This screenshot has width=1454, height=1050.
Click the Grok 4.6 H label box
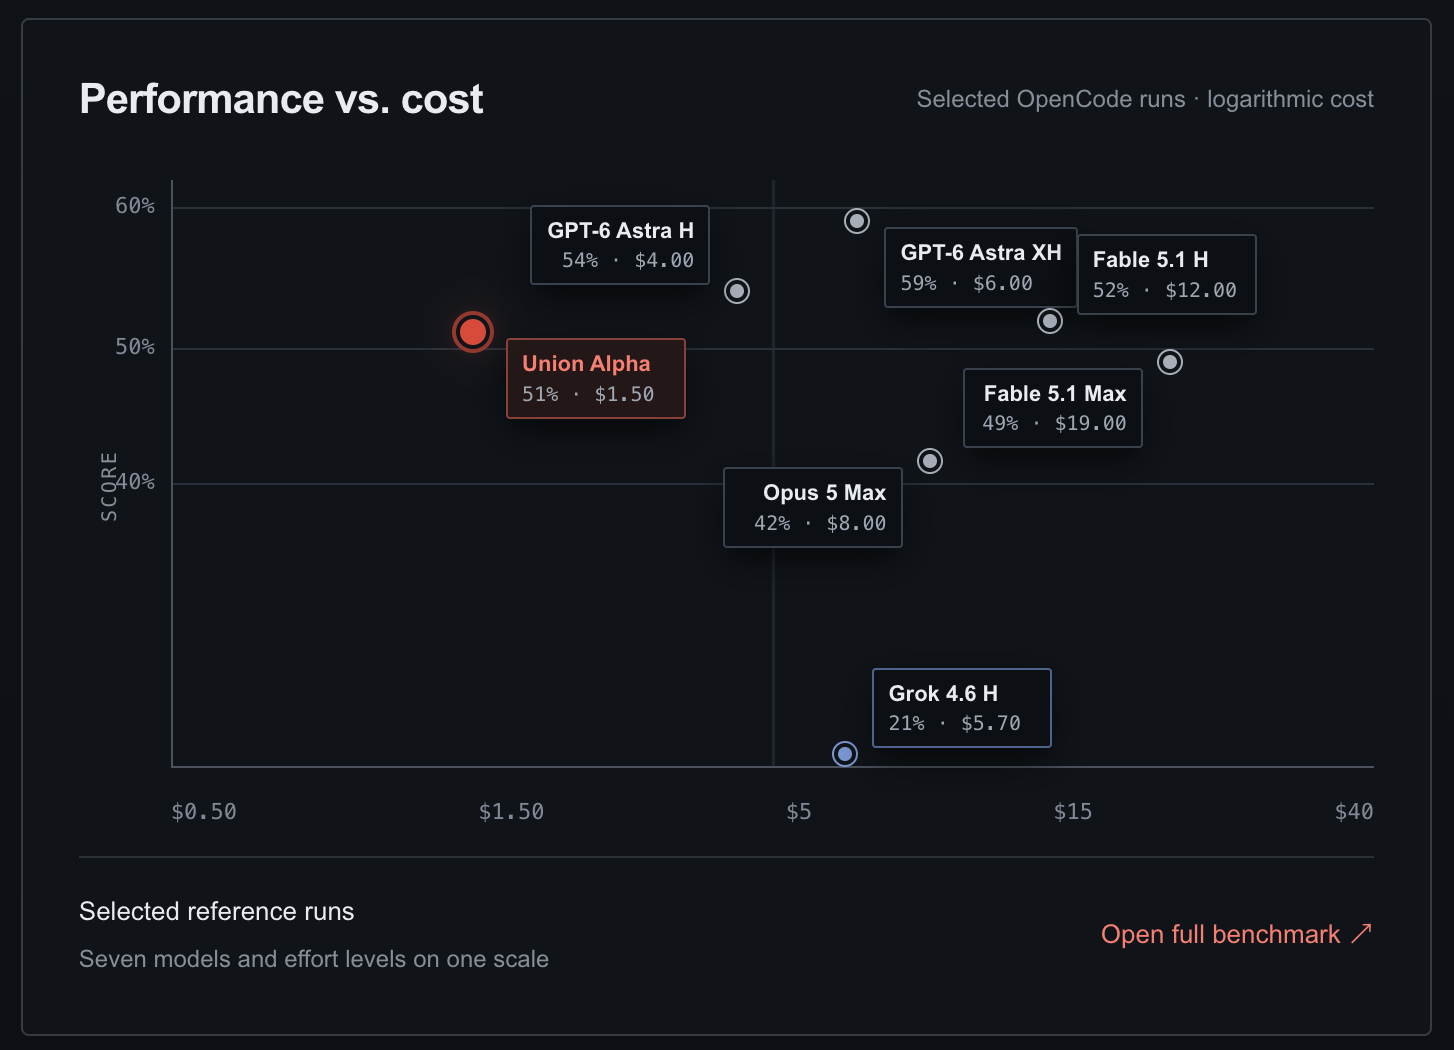click(962, 708)
